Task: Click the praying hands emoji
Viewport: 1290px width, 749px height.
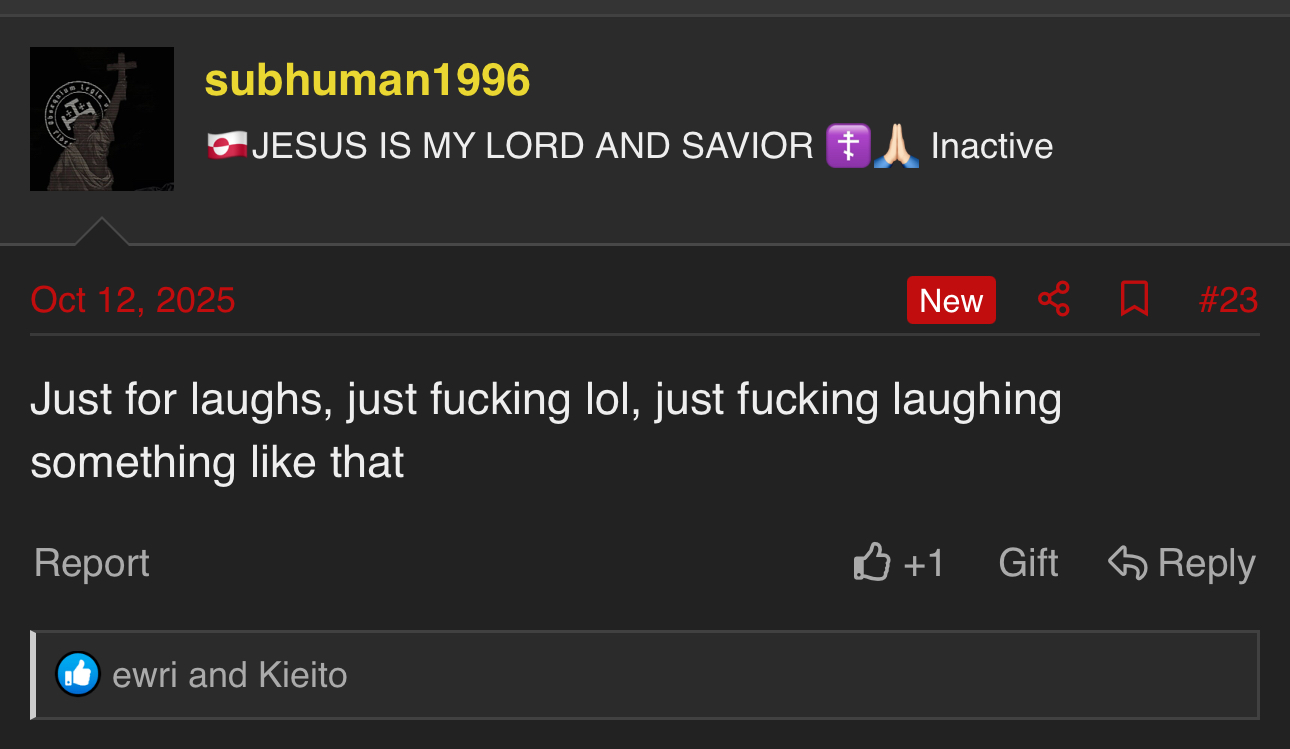Action: 896,146
